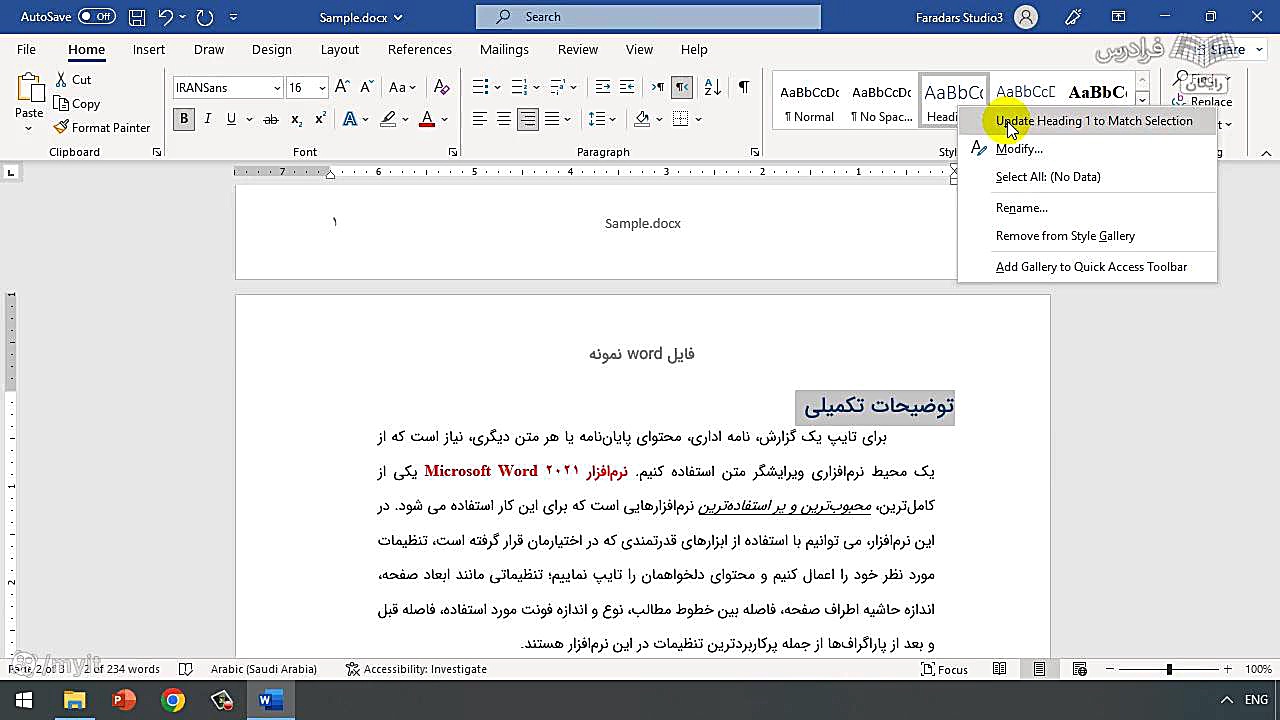Toggle right-to-left text direction
Screen dimensions: 1280x720
[x=681, y=88]
